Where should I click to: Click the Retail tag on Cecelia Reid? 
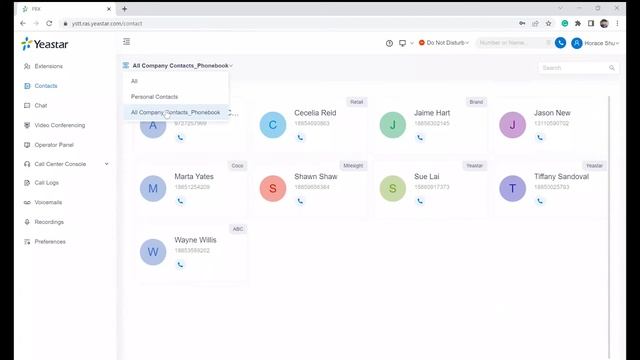[356, 102]
